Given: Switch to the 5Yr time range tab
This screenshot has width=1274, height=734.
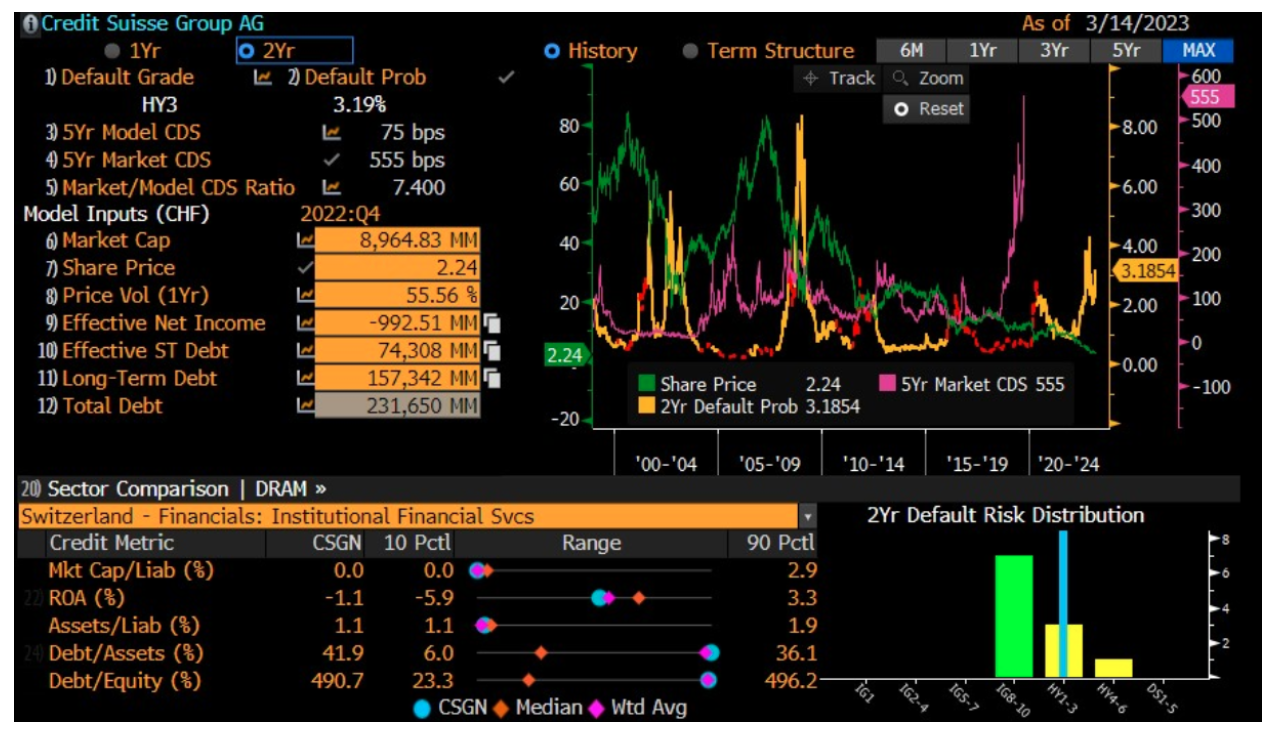Looking at the screenshot, I should pos(1126,51).
